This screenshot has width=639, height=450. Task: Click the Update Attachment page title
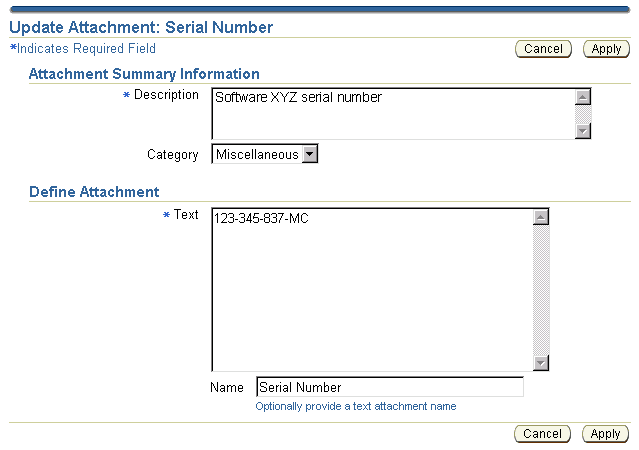point(141,27)
